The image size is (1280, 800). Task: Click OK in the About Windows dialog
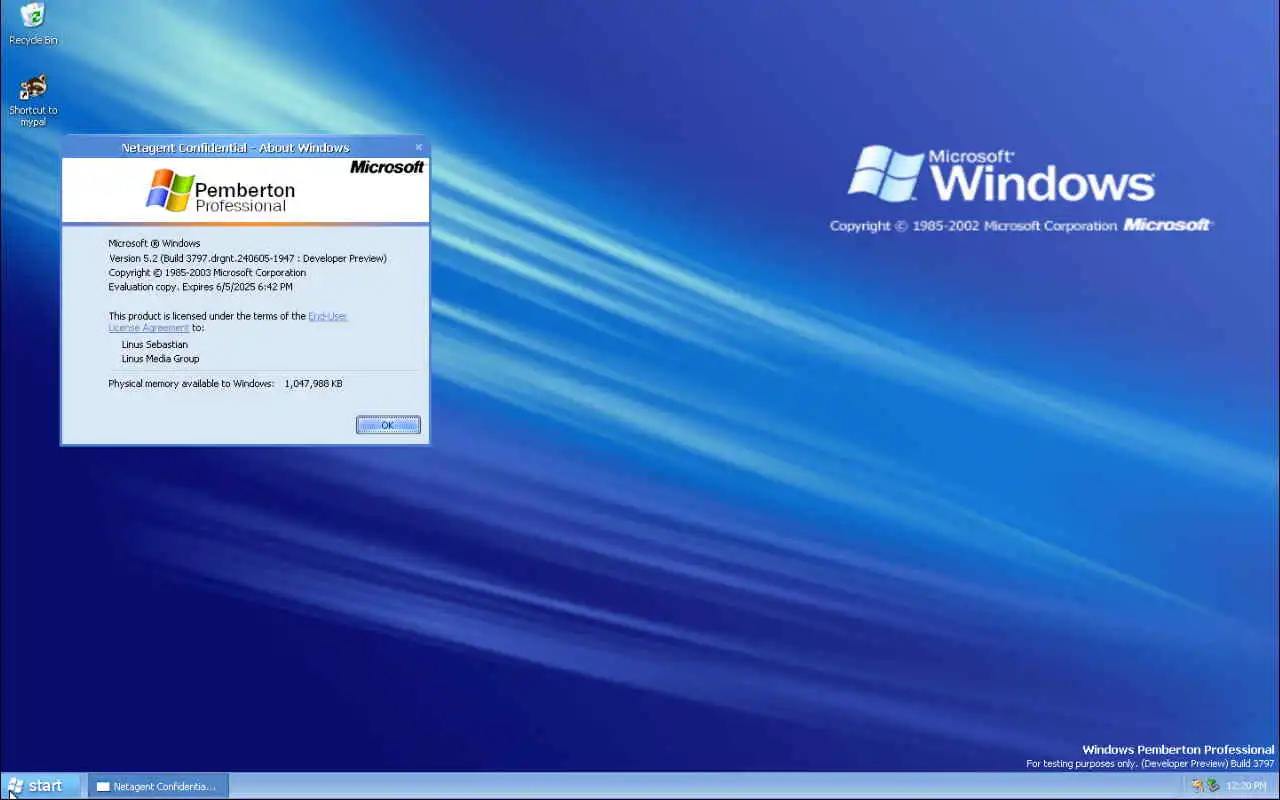click(388, 425)
